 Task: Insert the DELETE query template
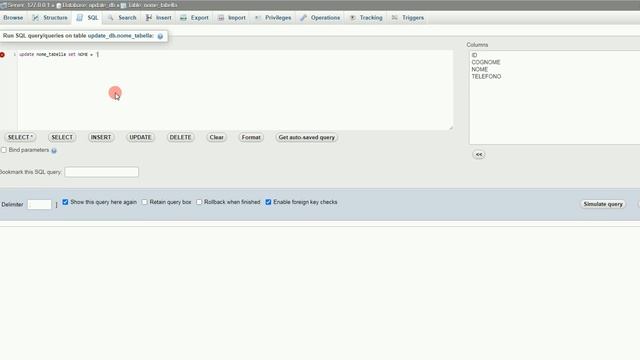pos(180,138)
